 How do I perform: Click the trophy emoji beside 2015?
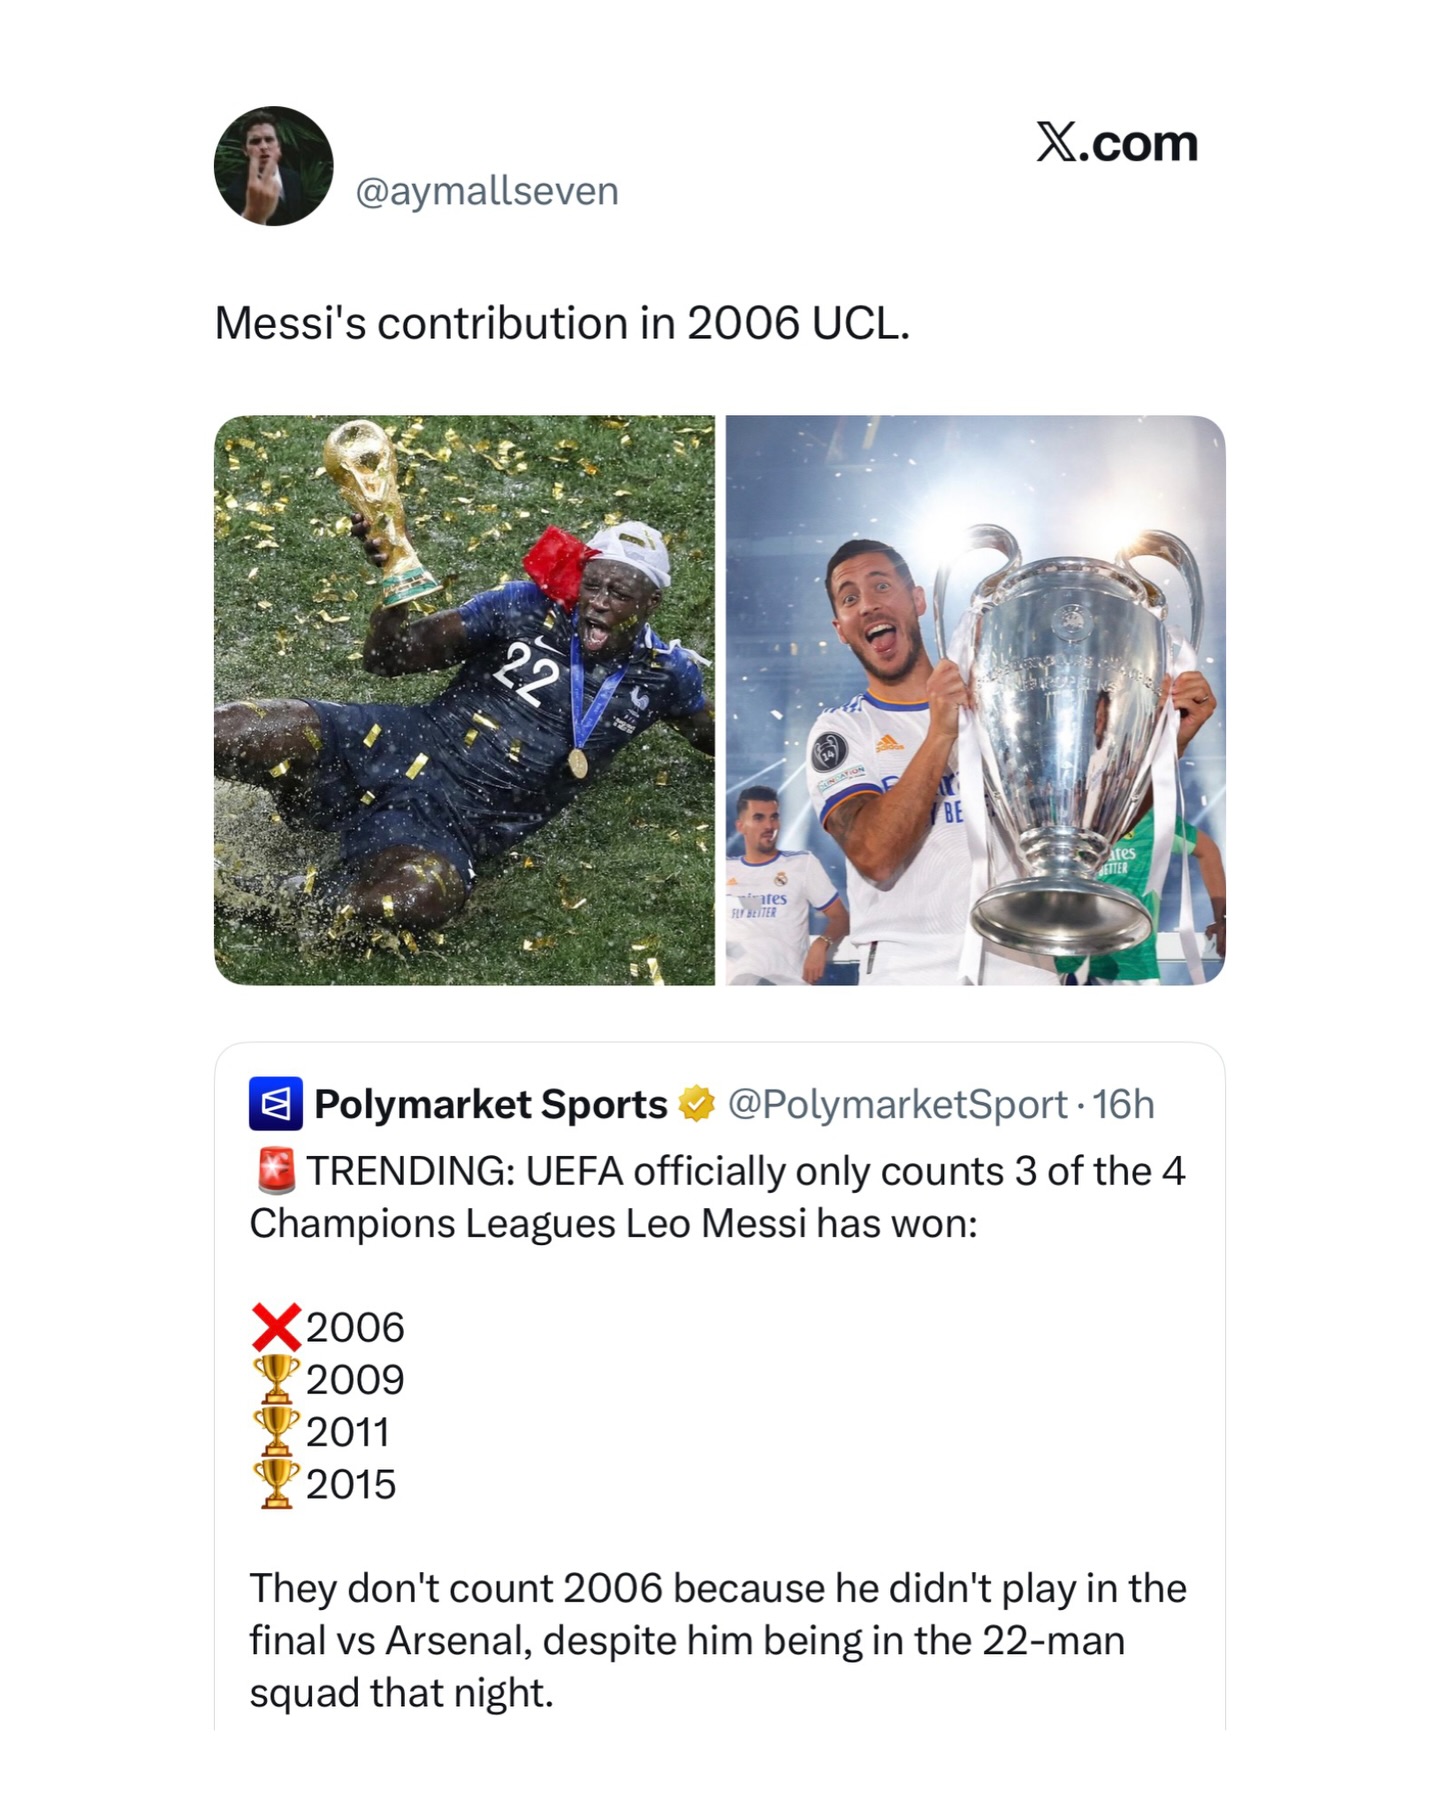click(x=276, y=1484)
